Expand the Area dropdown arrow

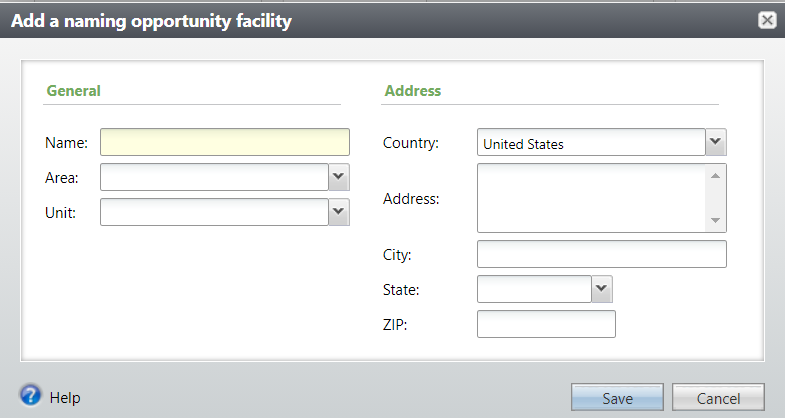[339, 177]
